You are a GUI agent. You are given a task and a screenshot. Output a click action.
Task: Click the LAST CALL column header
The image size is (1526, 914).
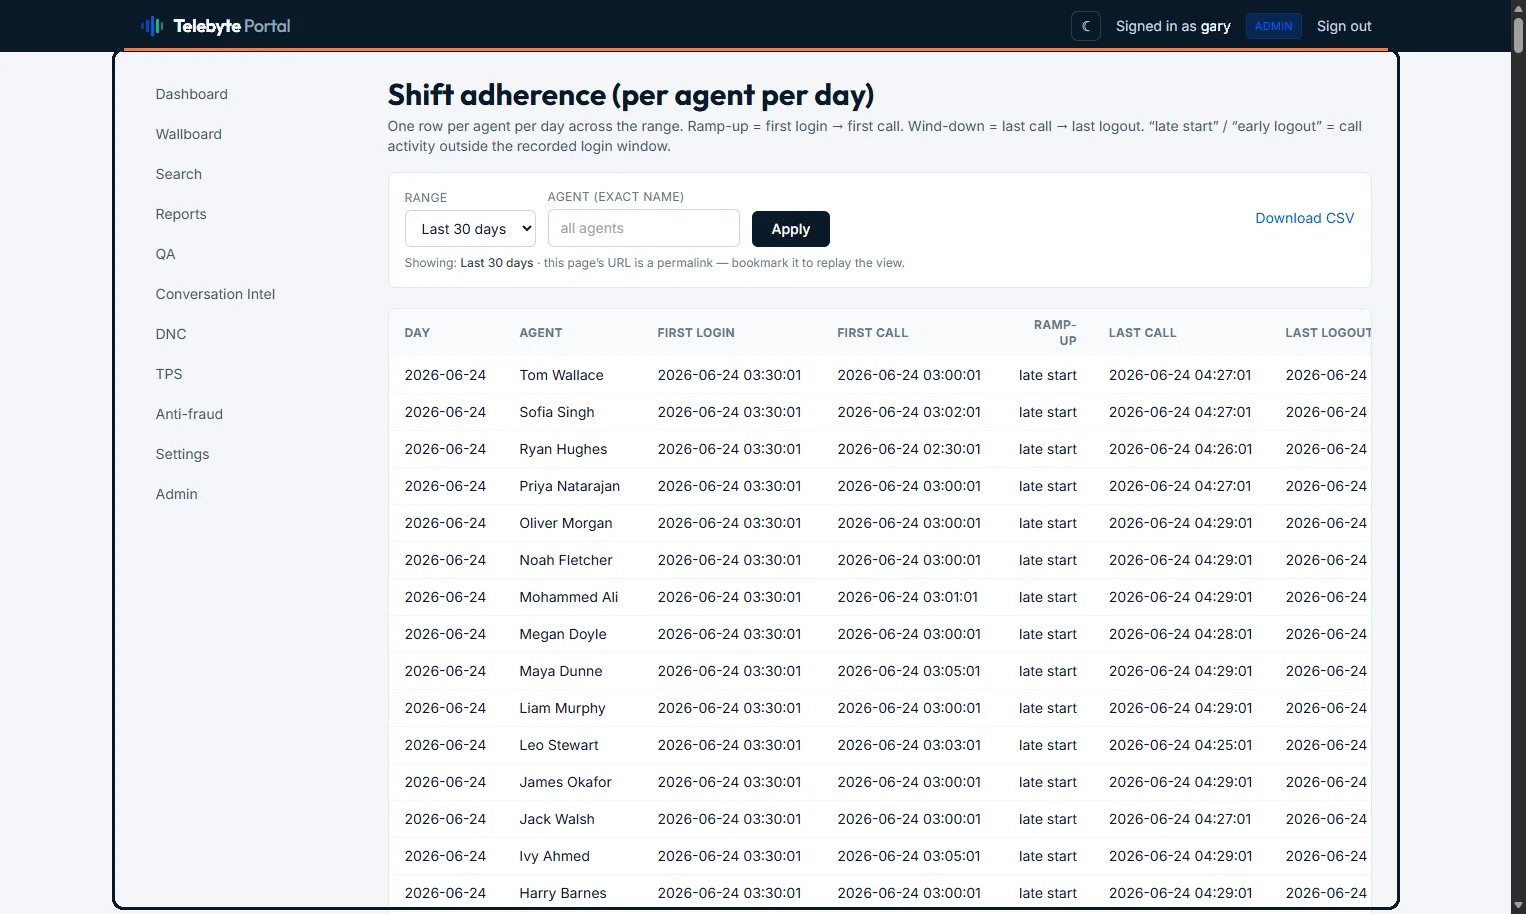pos(1143,333)
